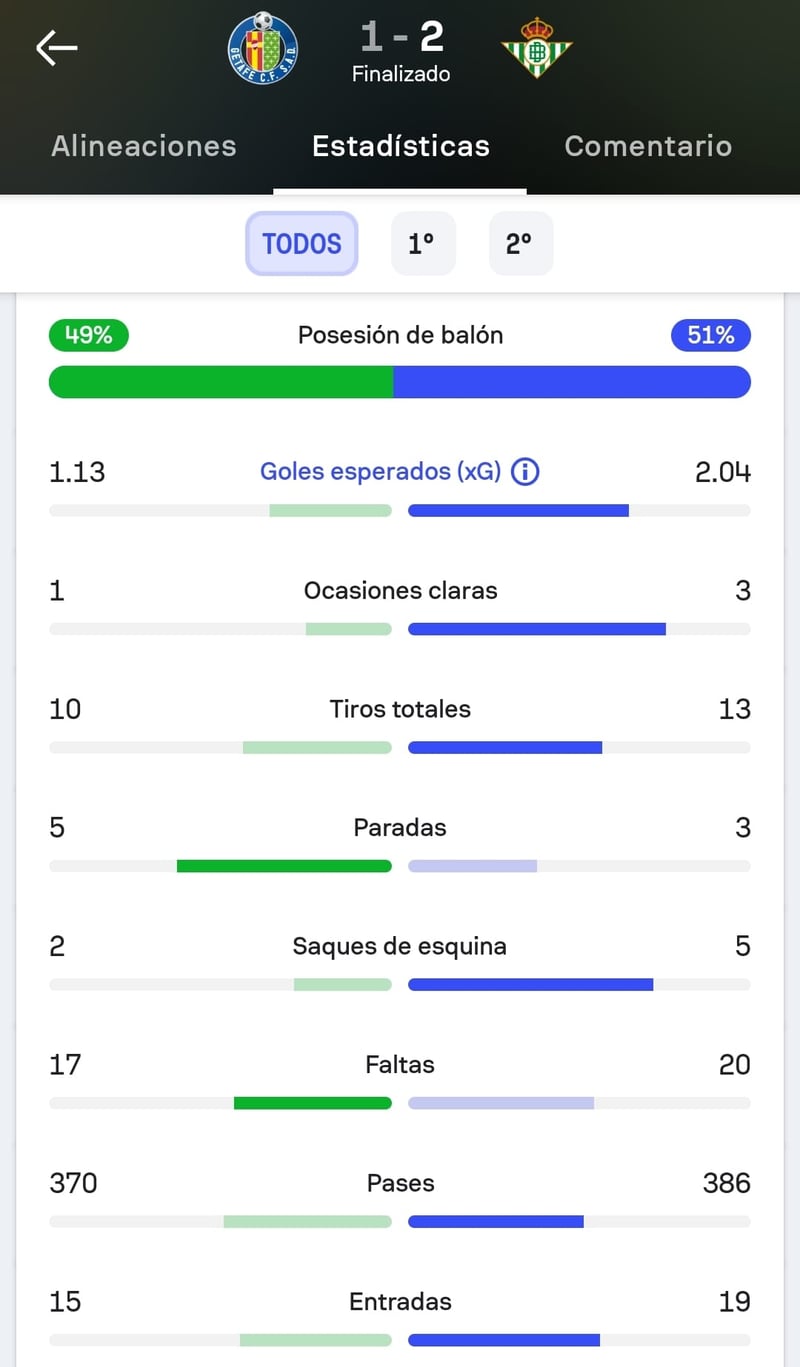Open the Real Betis team crest
This screenshot has width=800, height=1367.
[537, 47]
